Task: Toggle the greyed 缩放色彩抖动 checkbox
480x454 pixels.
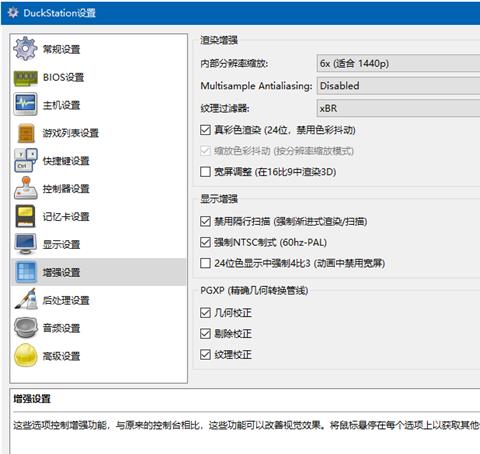Action: click(205, 151)
